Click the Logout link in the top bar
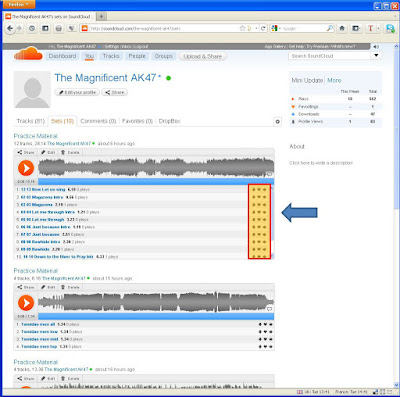This screenshot has width=400, height=397. pyautogui.click(x=141, y=47)
